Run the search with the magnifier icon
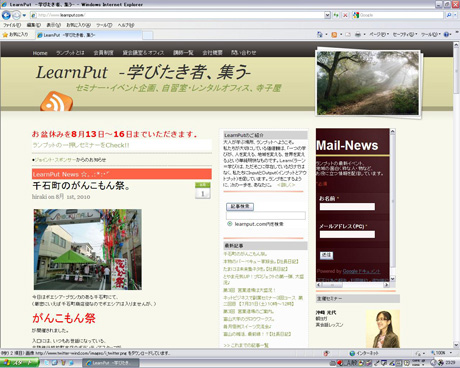 pos(449,15)
